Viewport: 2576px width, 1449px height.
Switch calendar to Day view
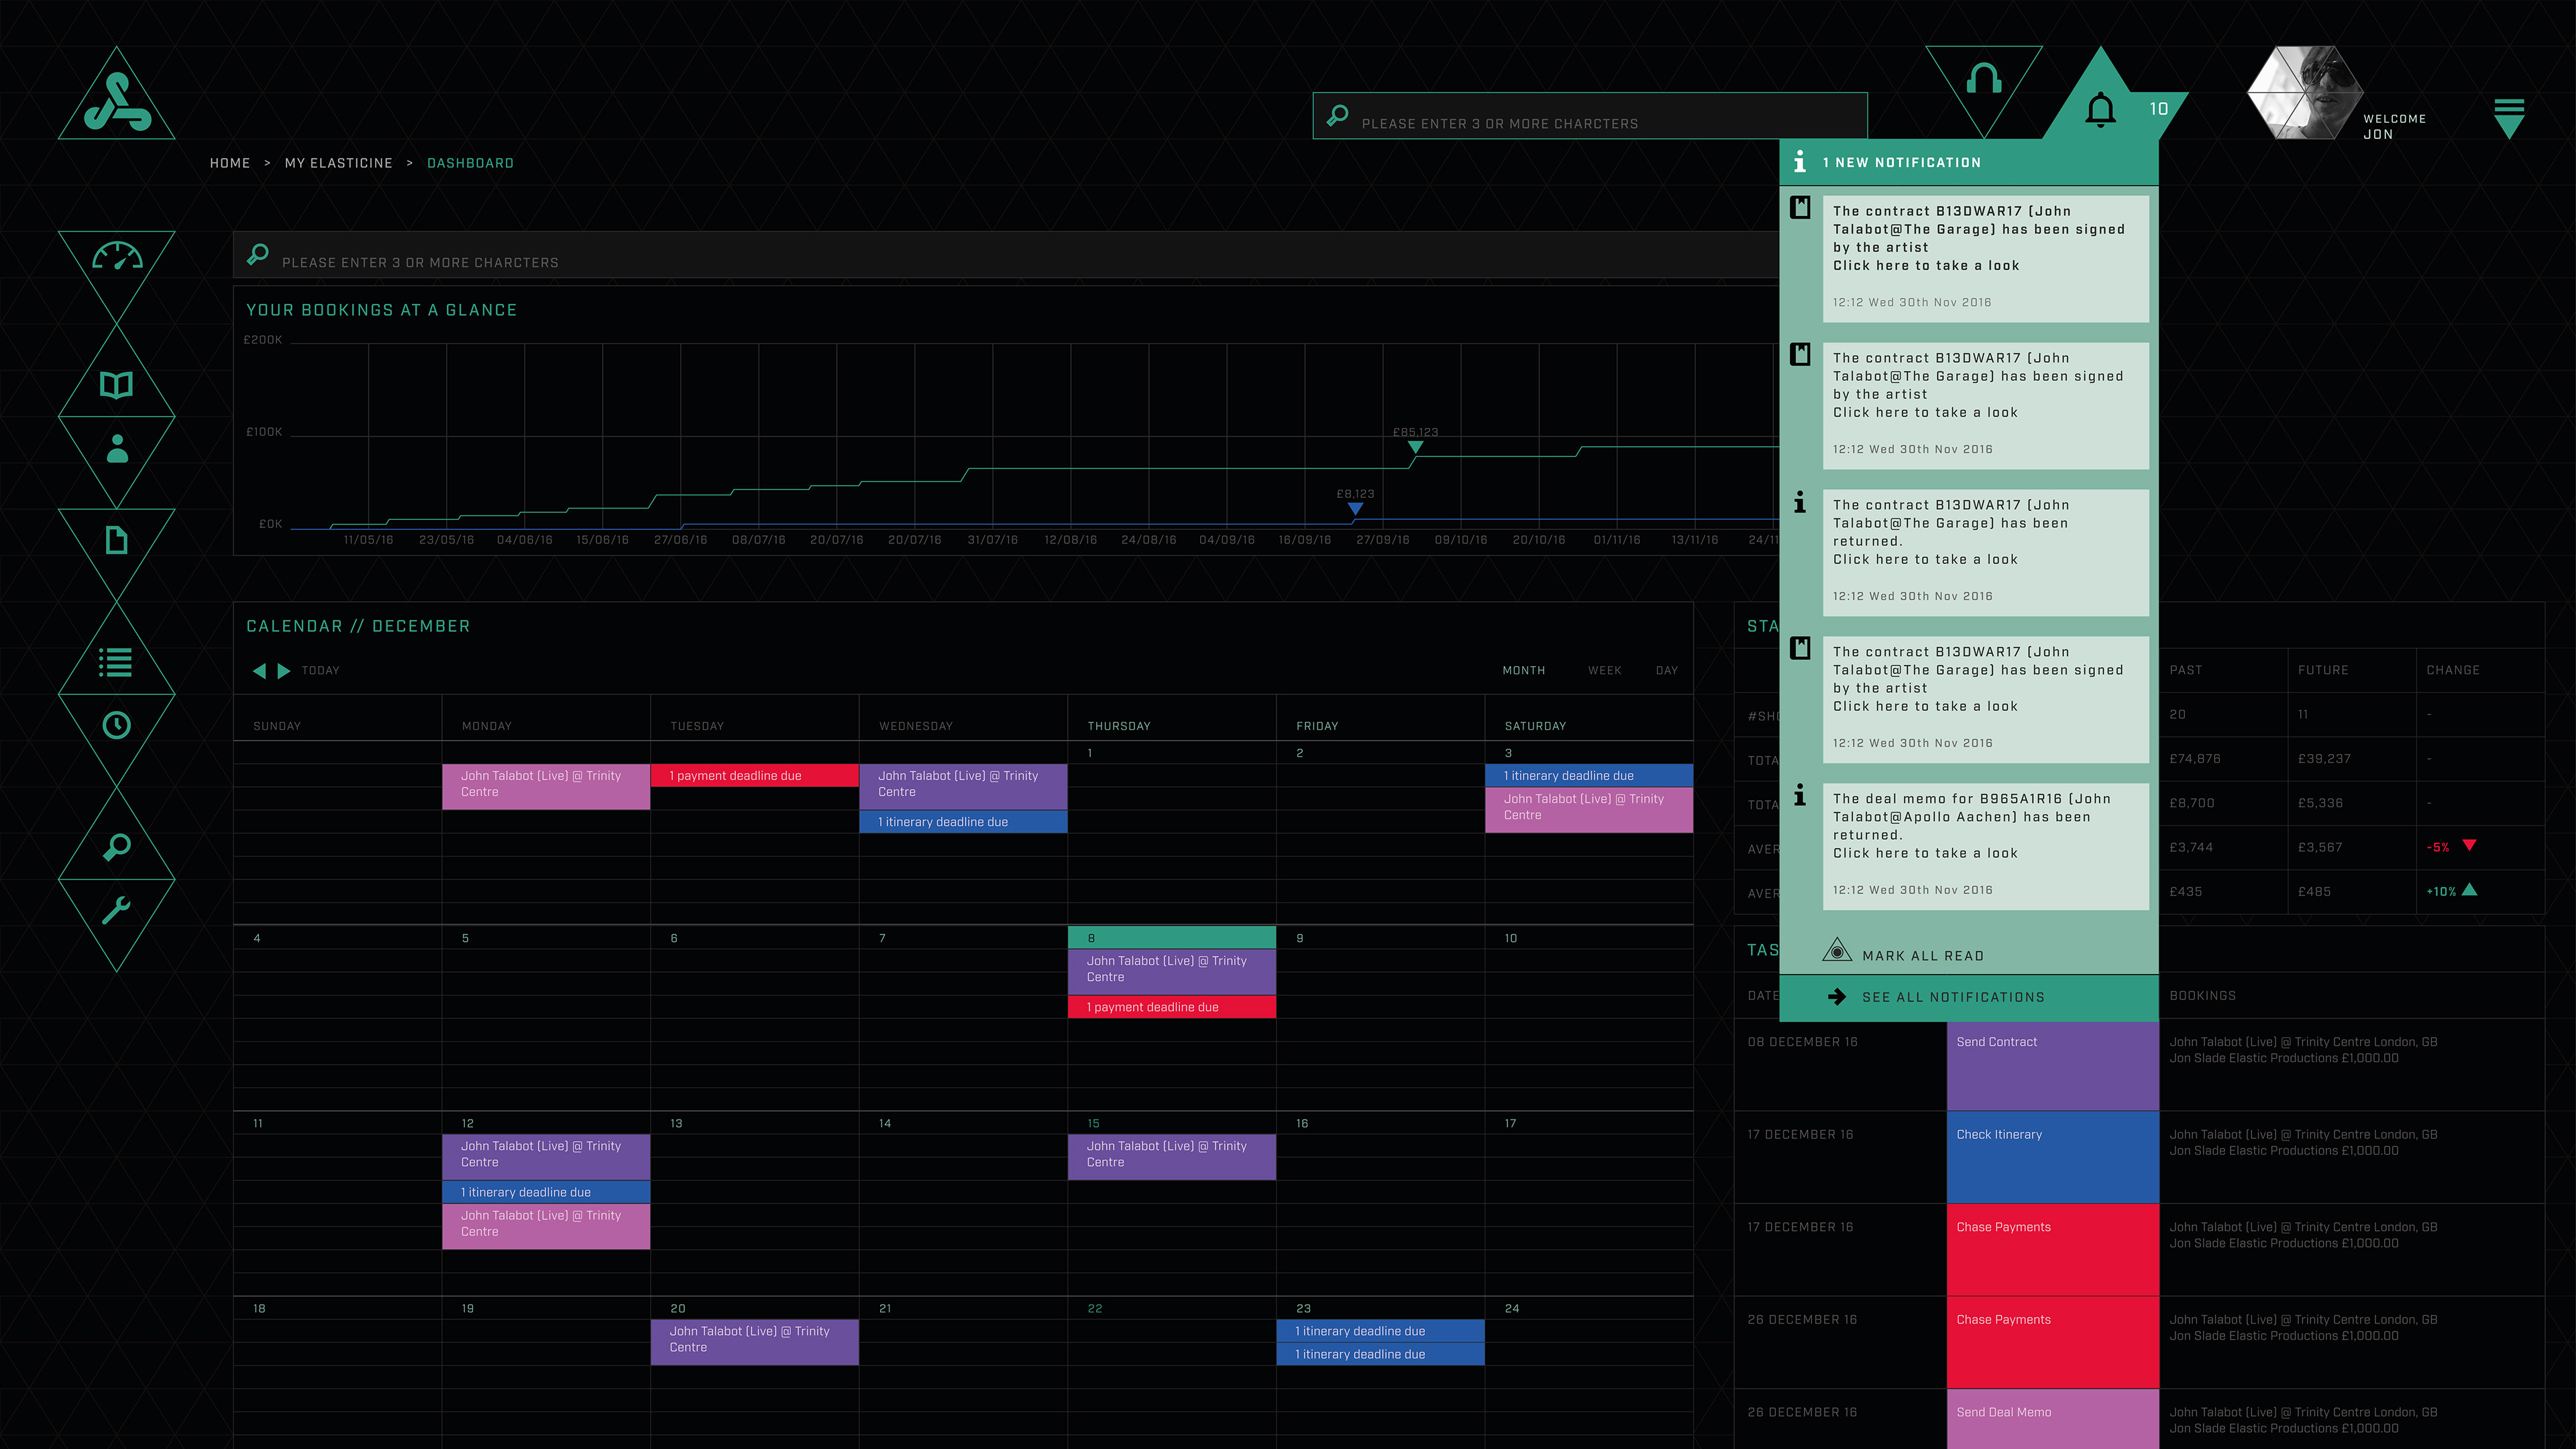(x=1666, y=671)
